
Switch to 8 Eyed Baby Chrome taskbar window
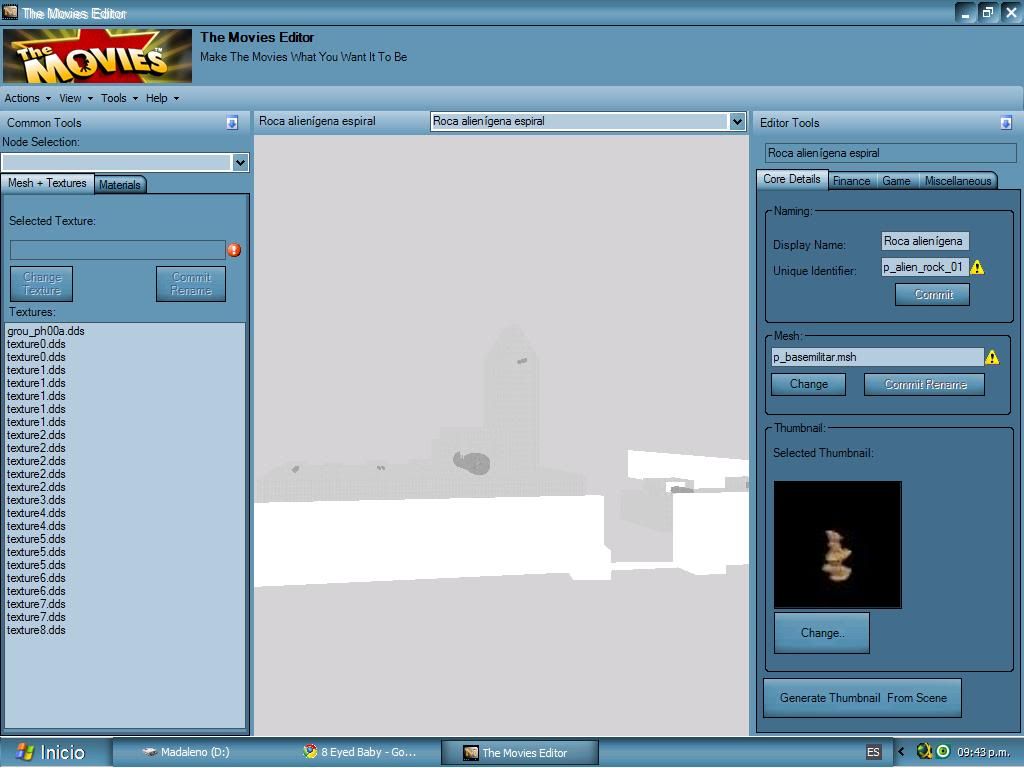pyautogui.click(x=359, y=752)
